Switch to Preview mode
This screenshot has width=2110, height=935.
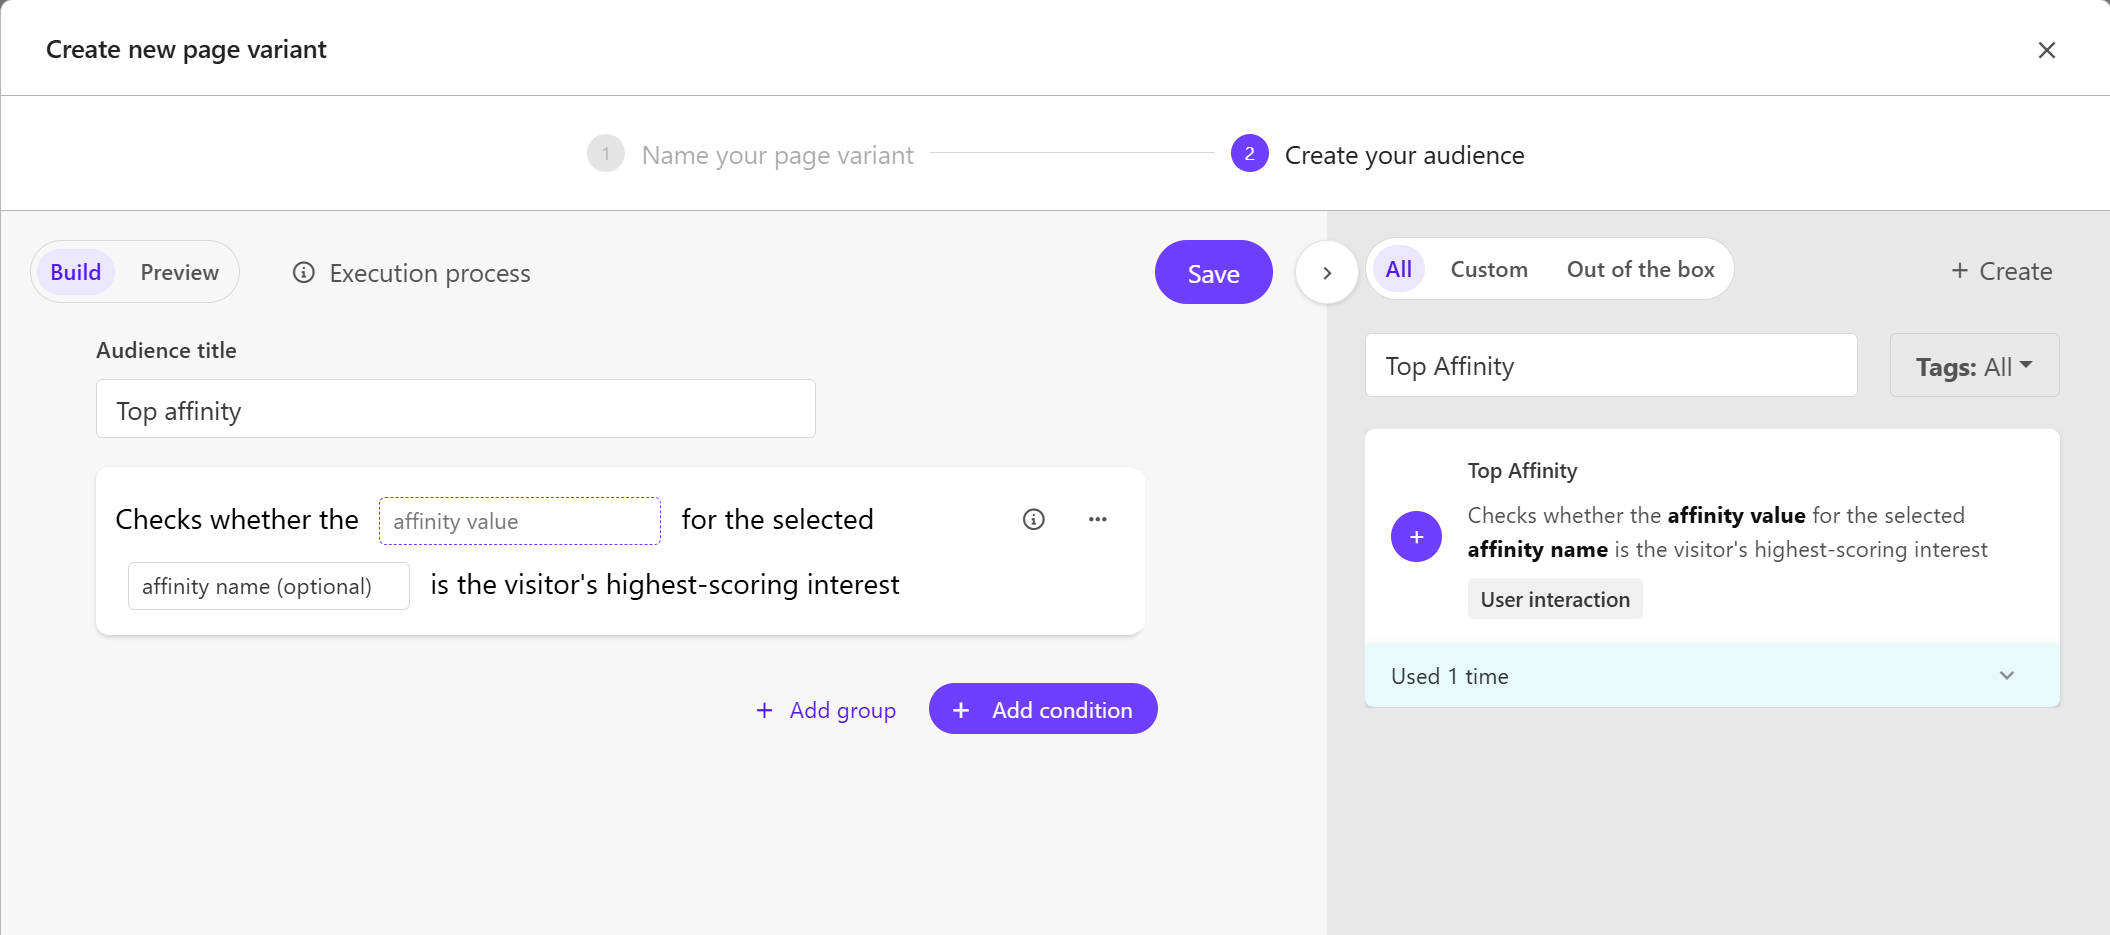tap(179, 272)
